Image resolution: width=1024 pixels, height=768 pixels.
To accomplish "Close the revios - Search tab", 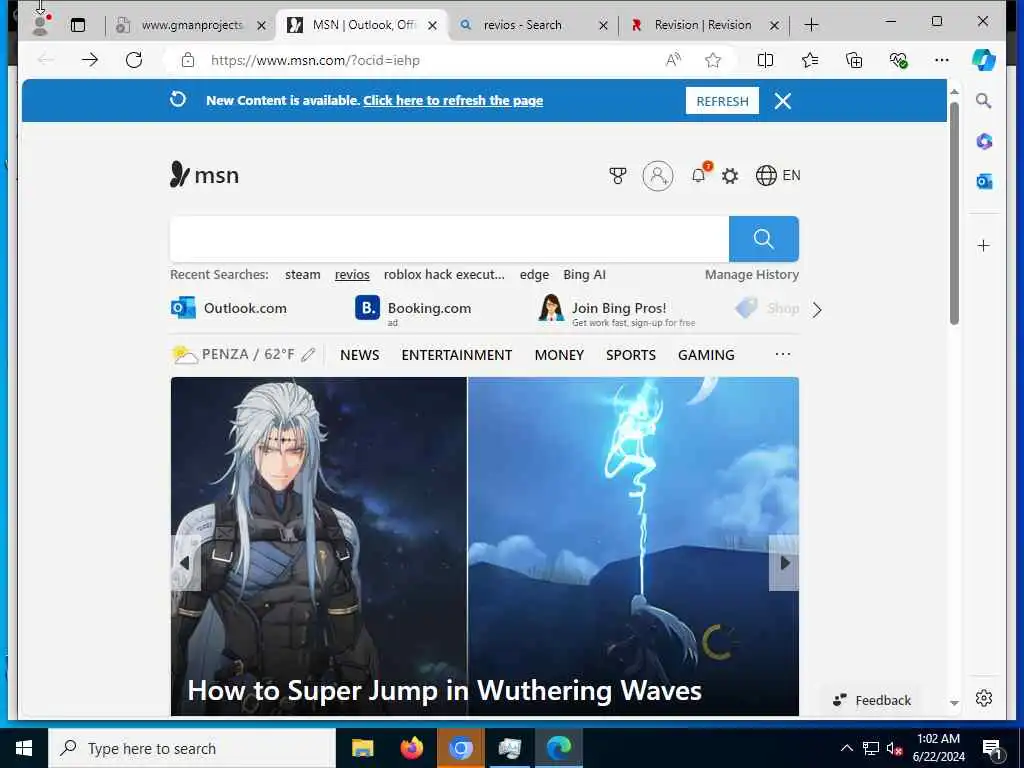I will coord(603,25).
